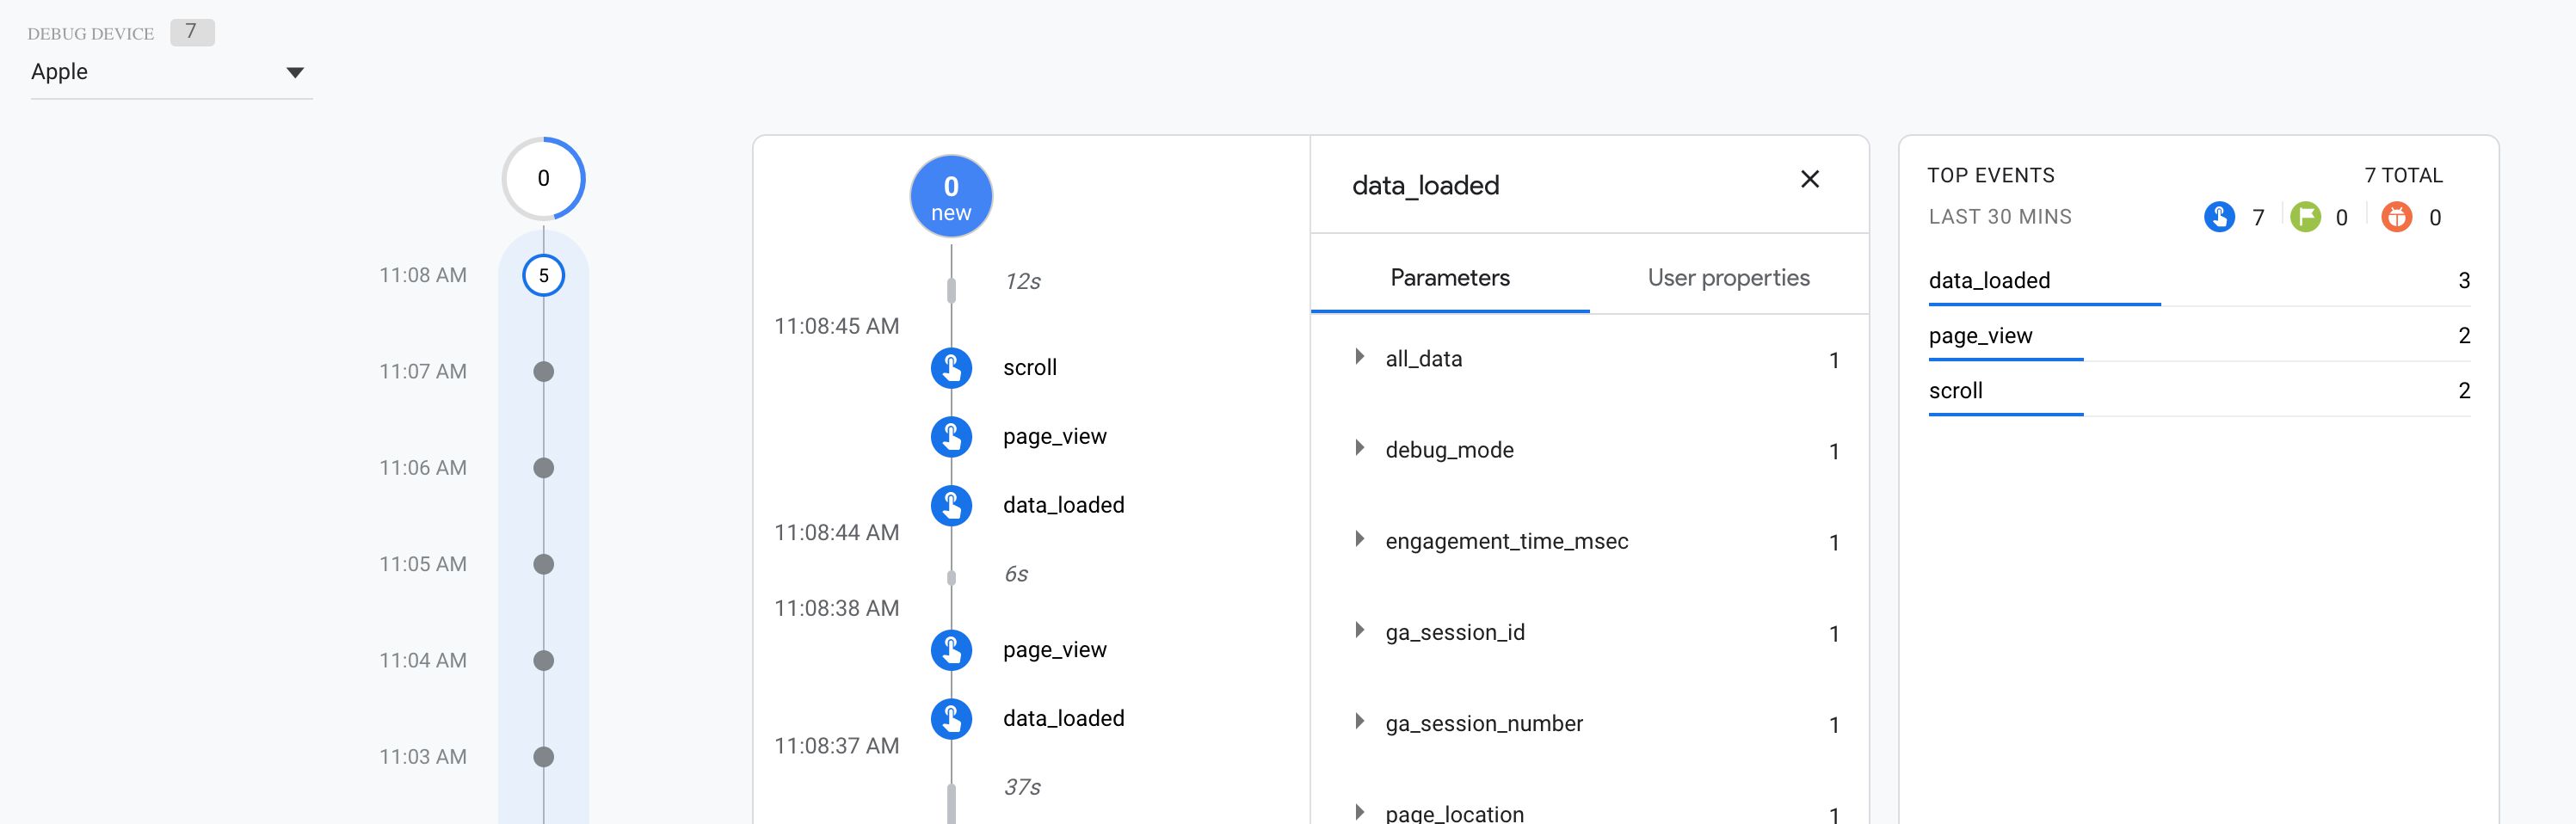Expand the all_data parameter
The image size is (2576, 824).
(1359, 357)
